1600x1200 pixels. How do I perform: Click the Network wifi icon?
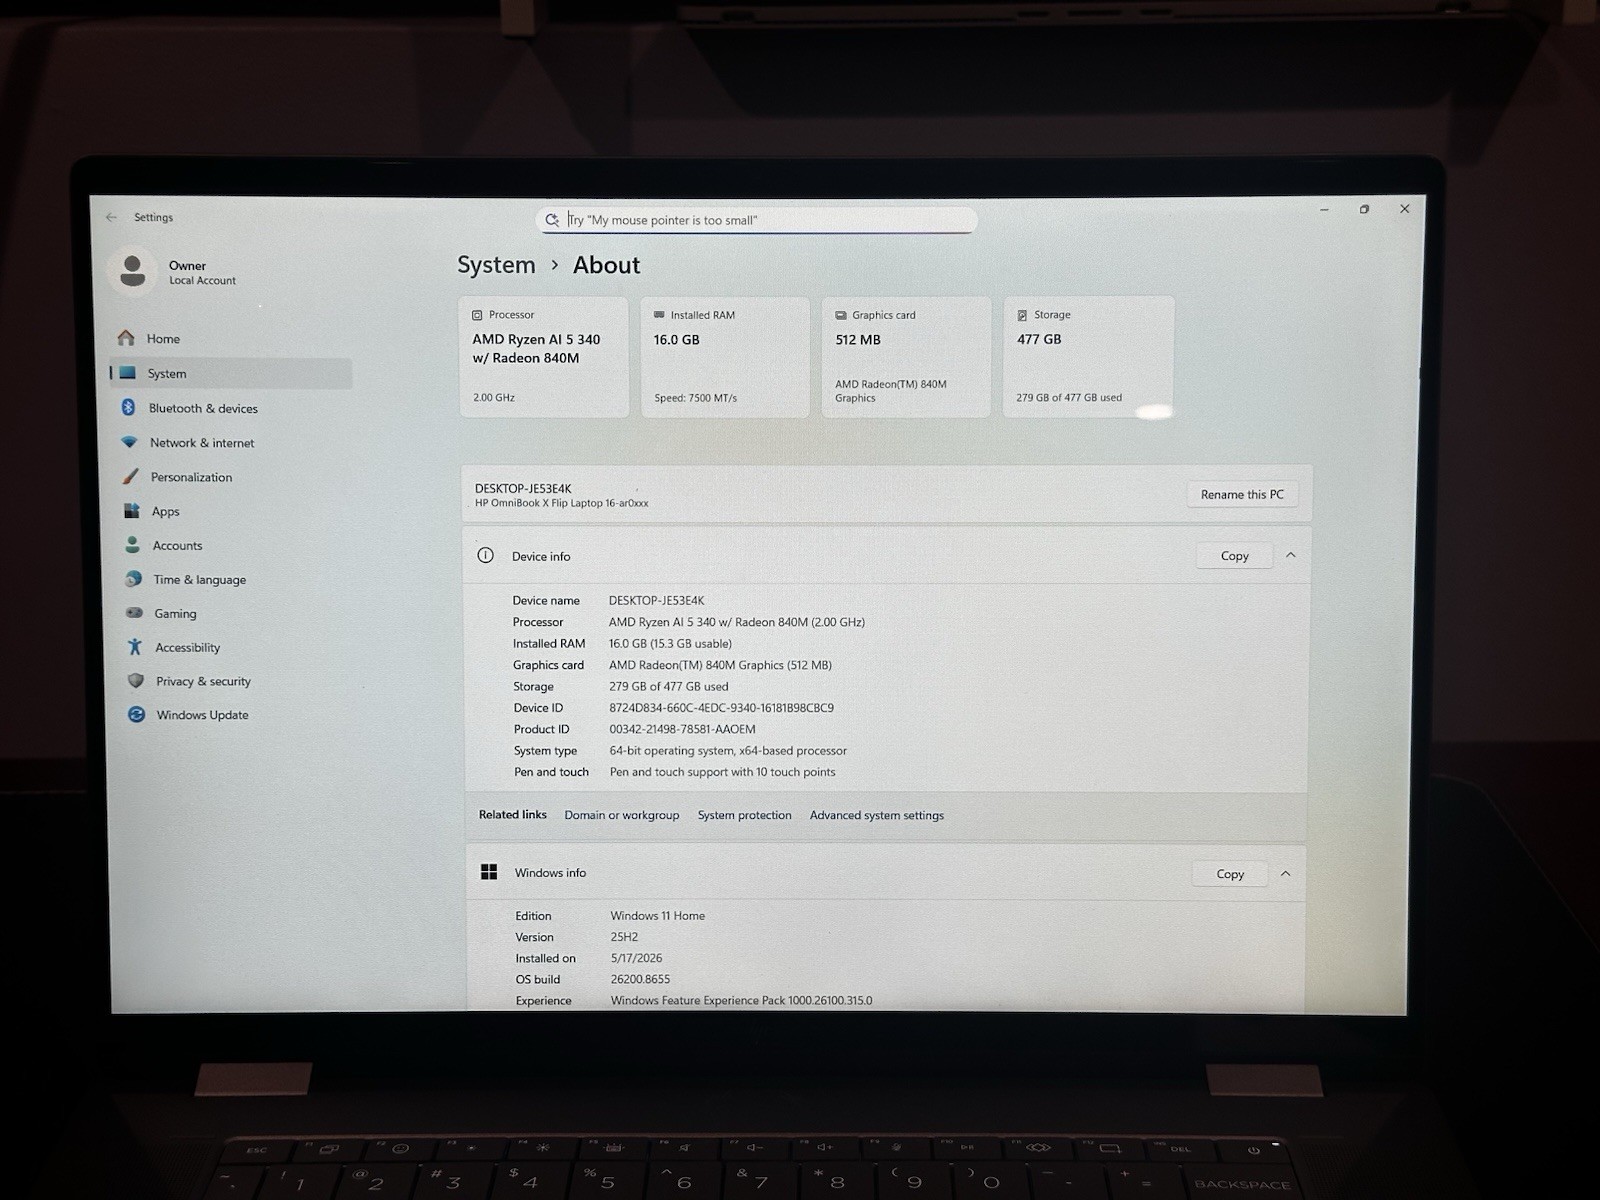(129, 442)
